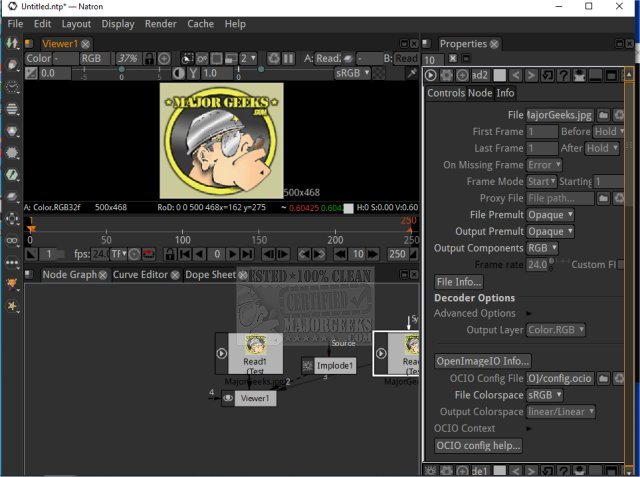Open the File Premult Opaque dropdown
Screen dimensions: 640x477
[x=551, y=215]
